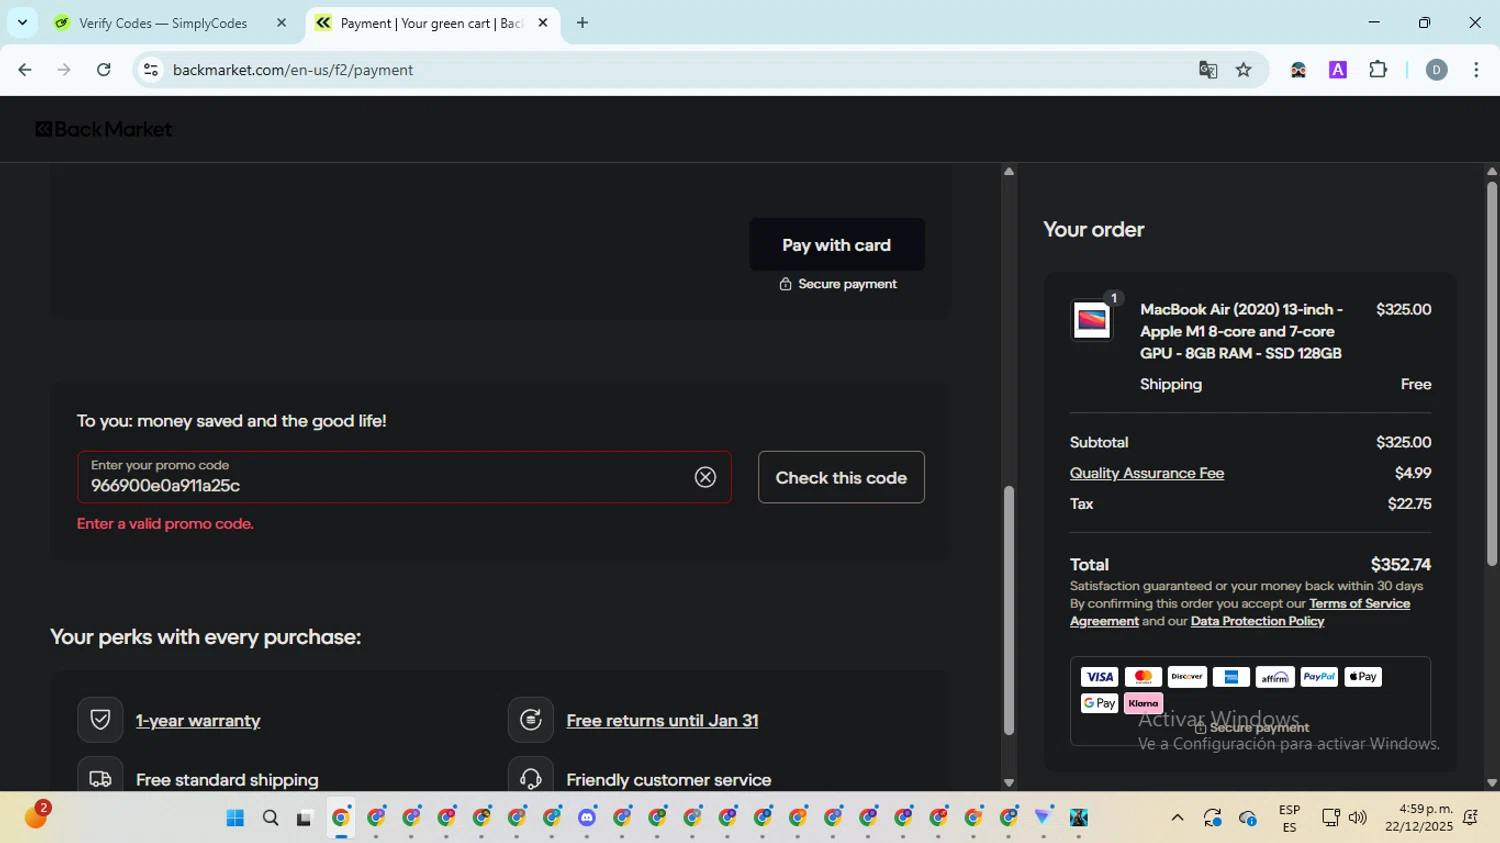Viewport: 1500px width, 843px height.
Task: Click the Apple Pay logo
Action: [1363, 677]
